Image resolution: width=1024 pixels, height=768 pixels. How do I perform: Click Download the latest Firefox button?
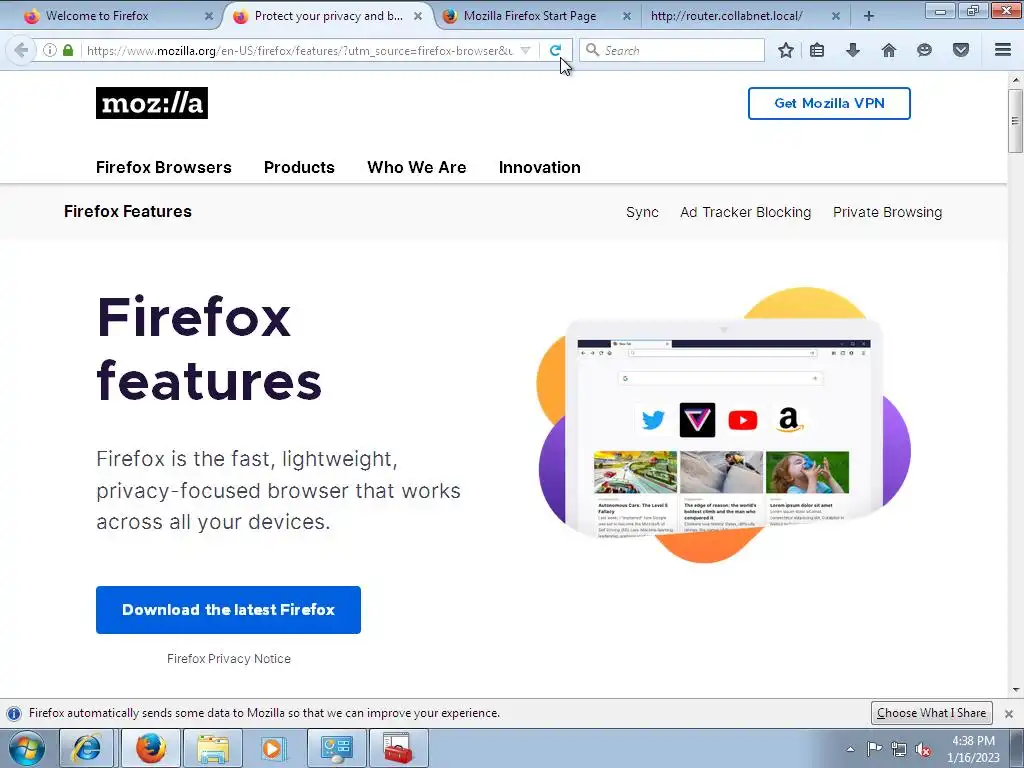tap(229, 610)
